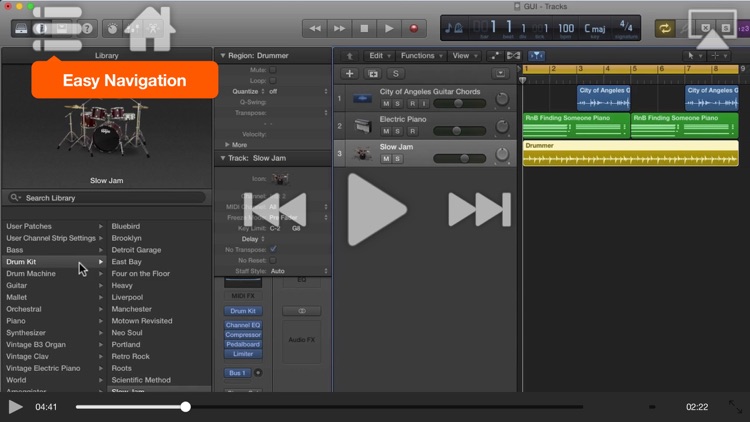Click the Drum Kit instrument slot

pos(243,311)
